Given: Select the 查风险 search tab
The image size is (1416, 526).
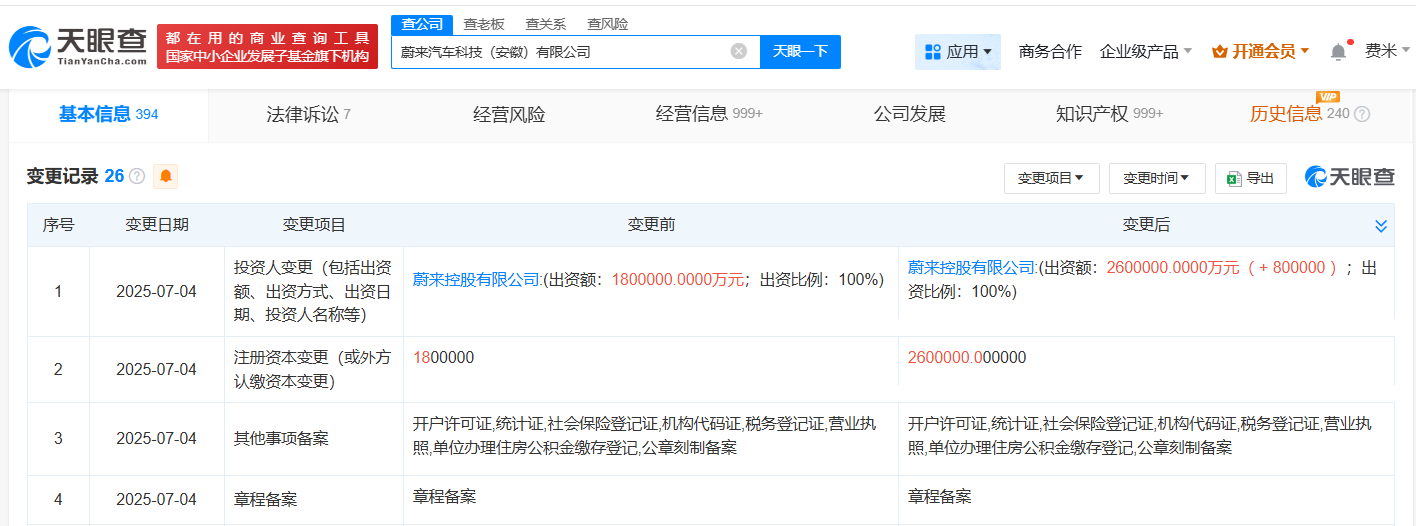Looking at the screenshot, I should [608, 24].
